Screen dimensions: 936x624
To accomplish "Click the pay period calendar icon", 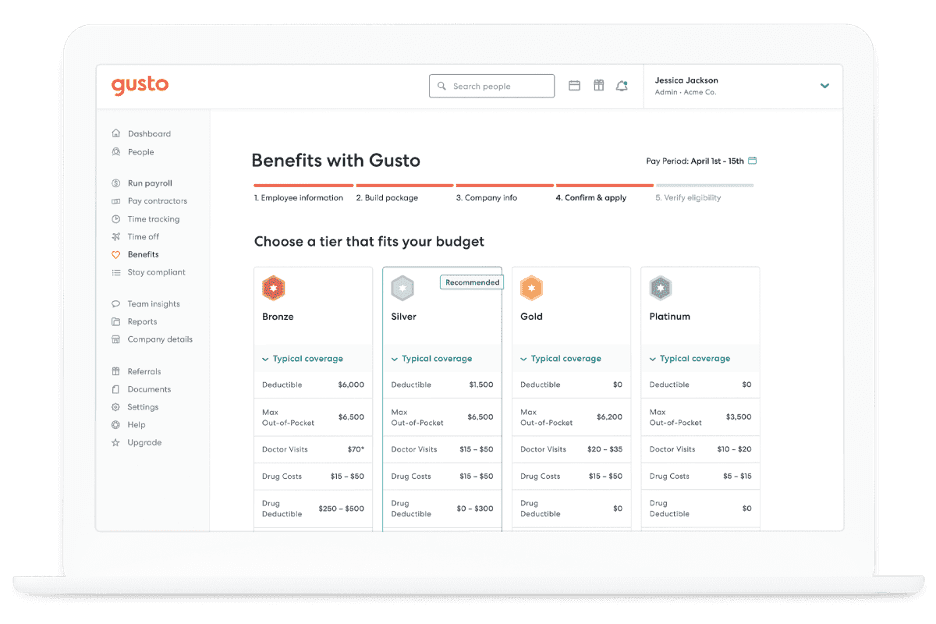I will [753, 161].
